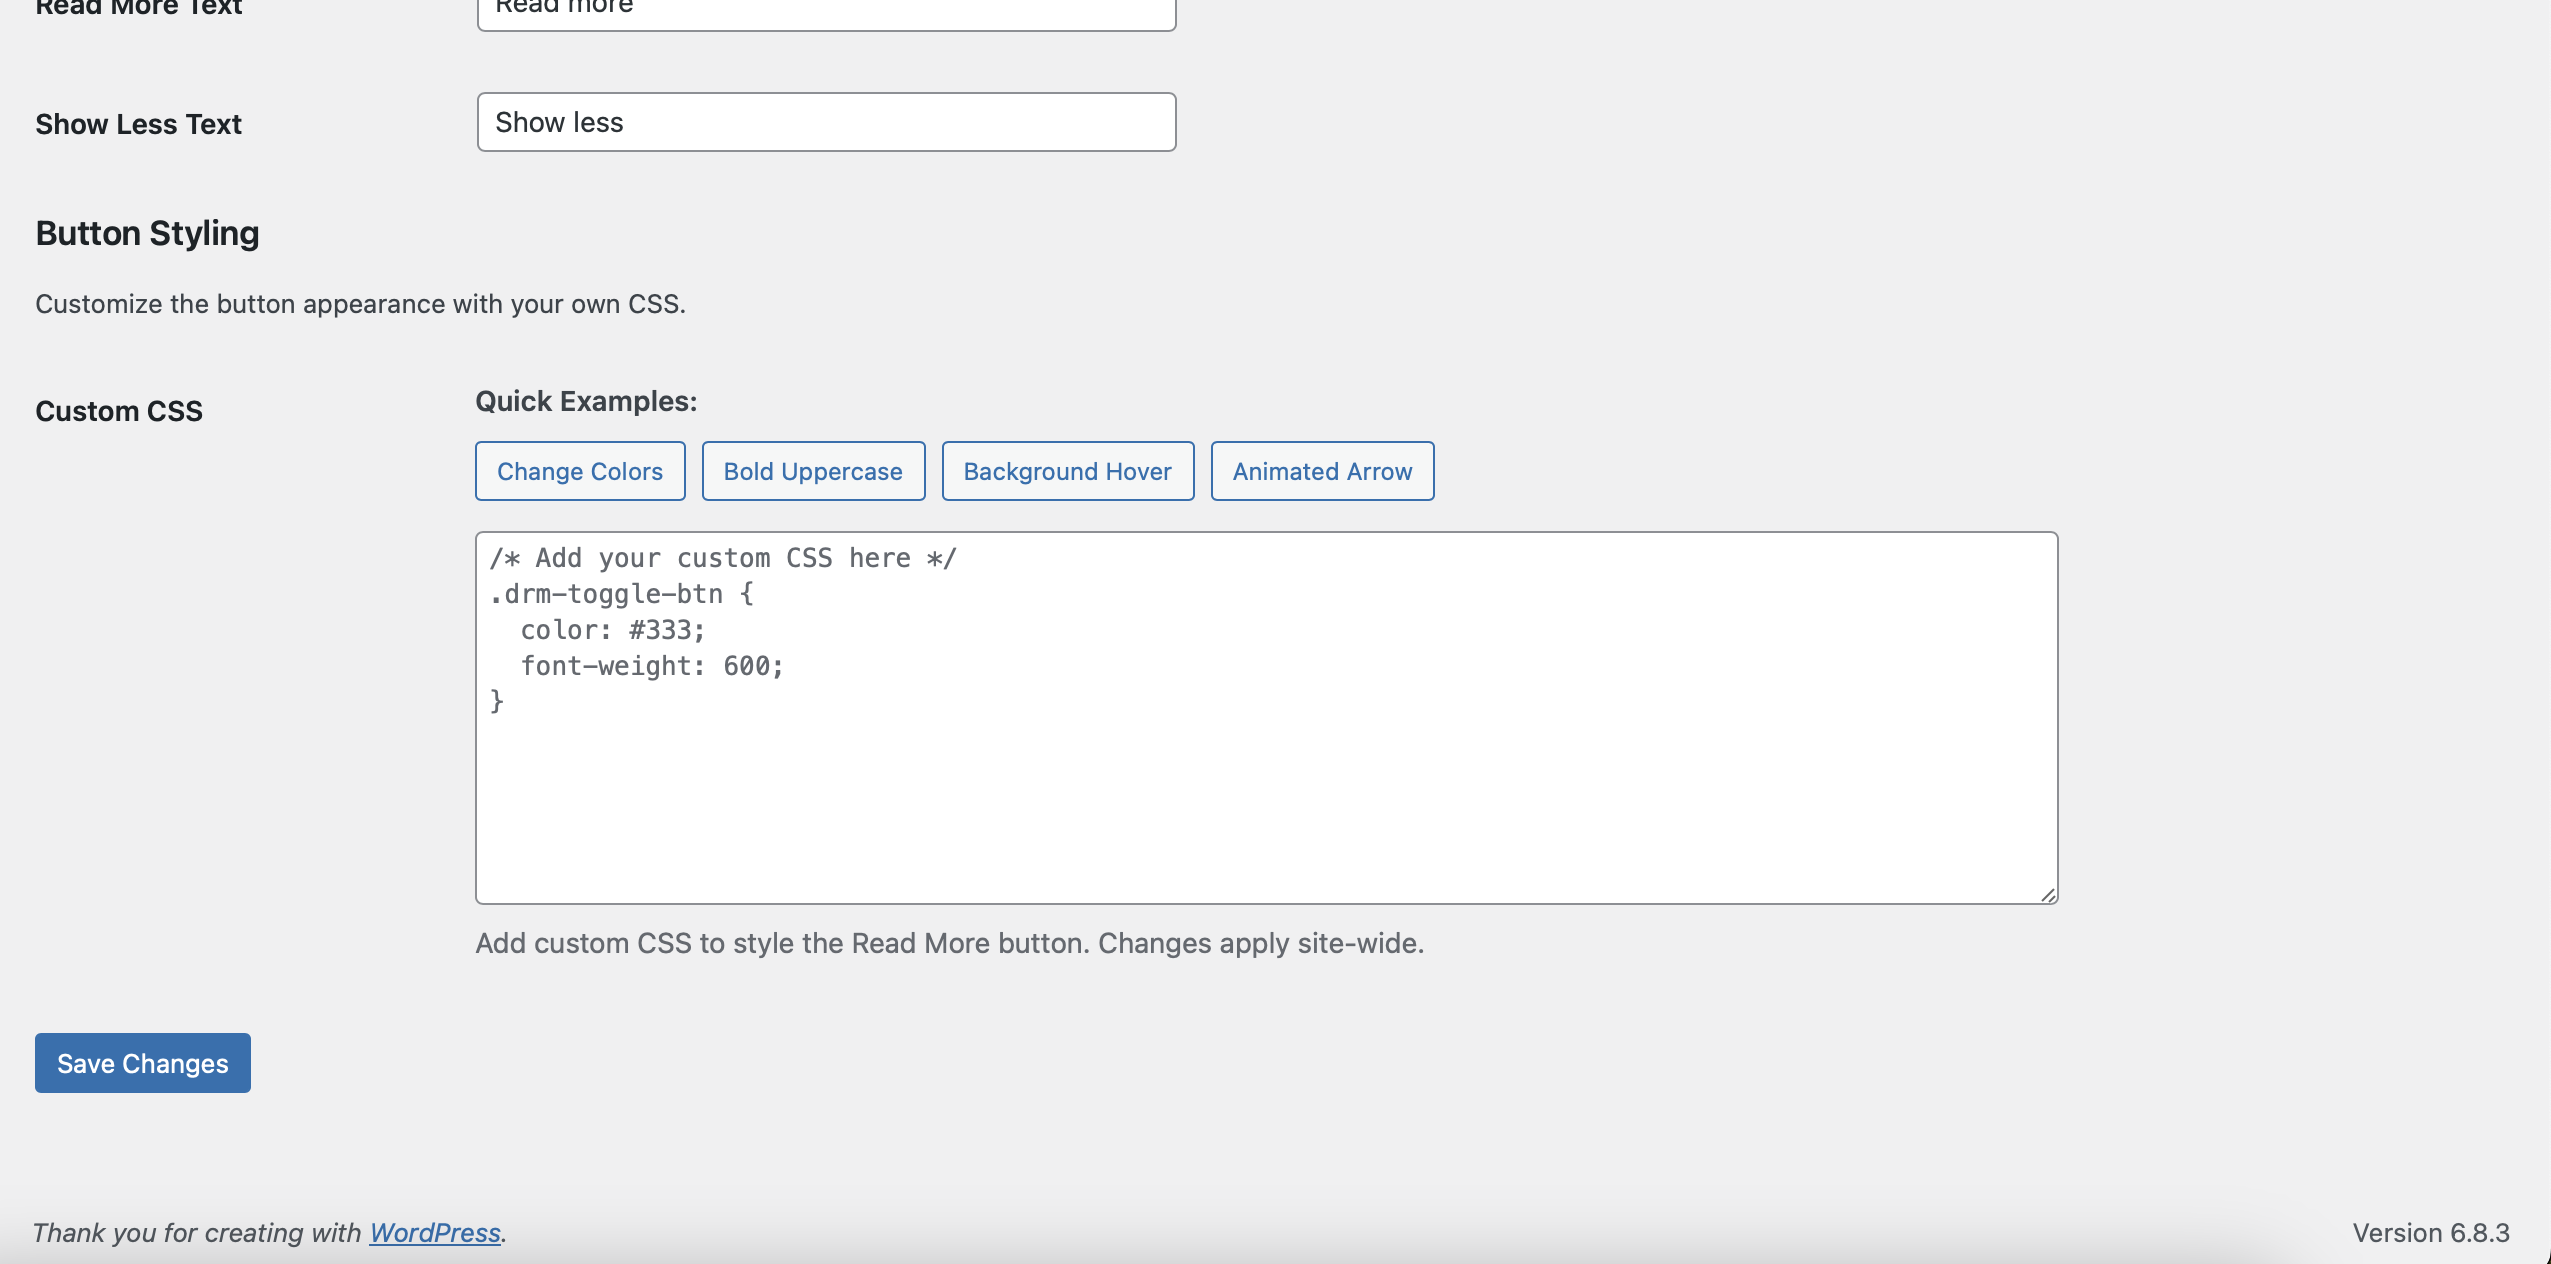Click the site-wide changes help description
The height and width of the screenshot is (1264, 2551).
[949, 943]
